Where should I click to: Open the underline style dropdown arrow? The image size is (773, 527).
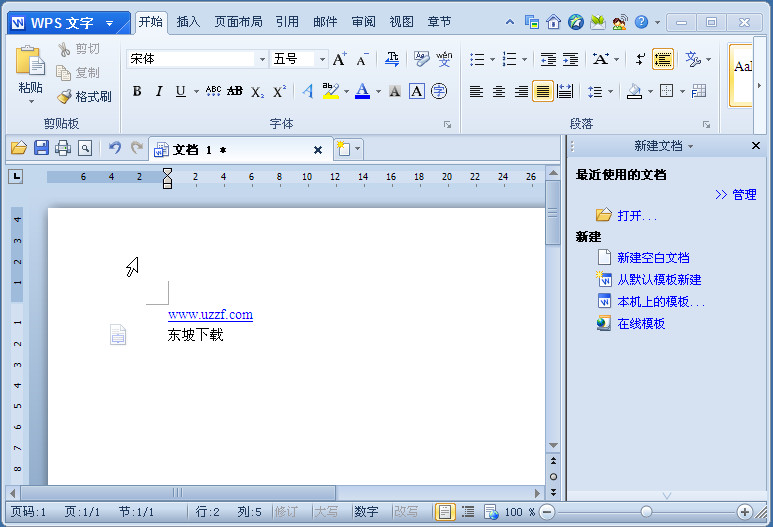pos(196,92)
